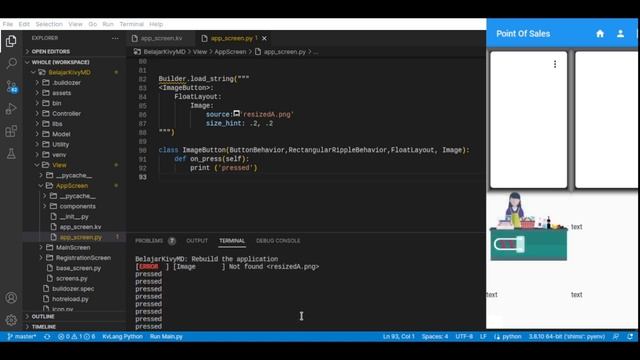
Task: Open the Help menu
Action: tap(156, 24)
